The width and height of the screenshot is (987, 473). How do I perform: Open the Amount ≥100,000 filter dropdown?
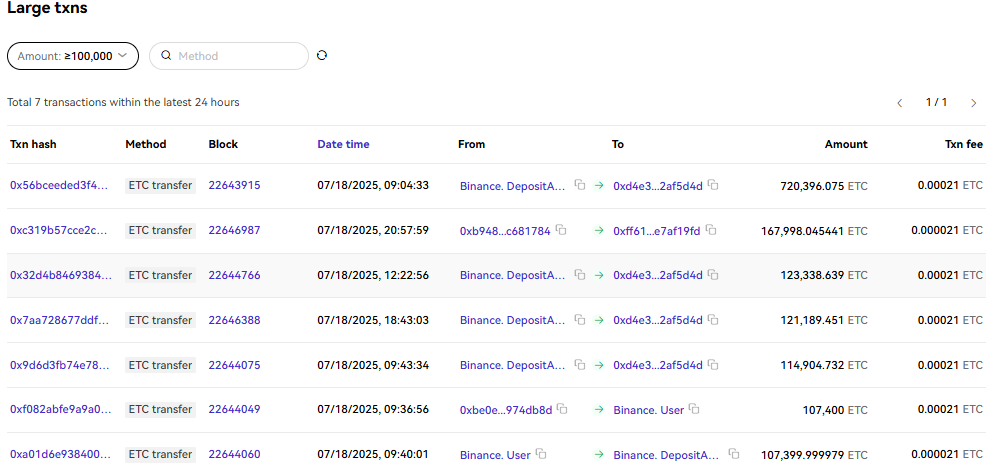[x=72, y=56]
